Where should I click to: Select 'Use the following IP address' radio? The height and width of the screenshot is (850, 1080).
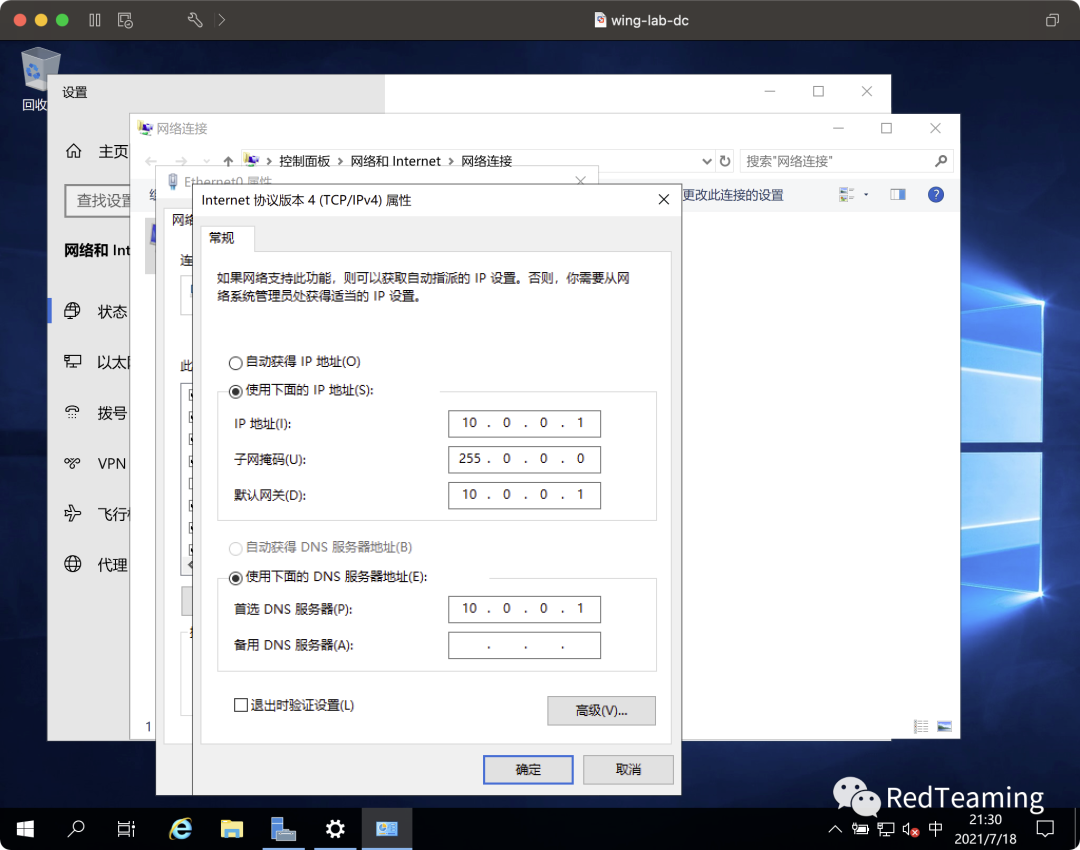coord(236,391)
